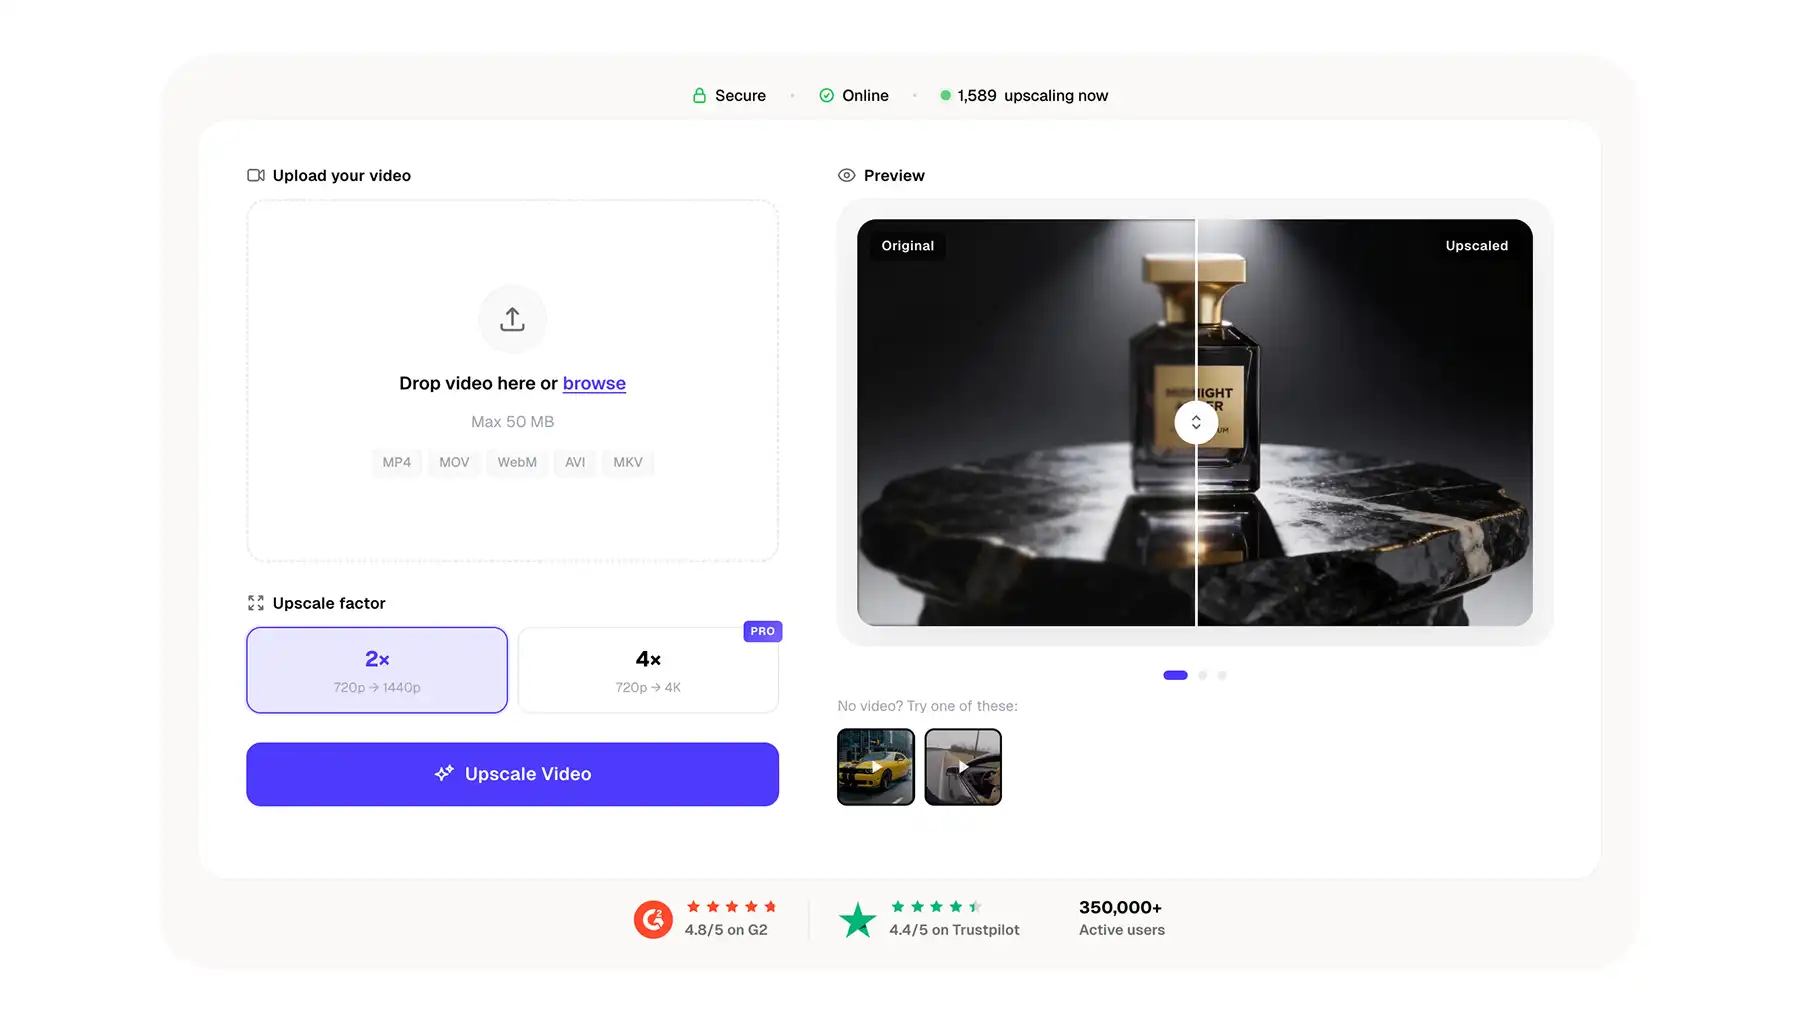Click the video drop zone area
The image size is (1798, 1025).
click(512, 381)
